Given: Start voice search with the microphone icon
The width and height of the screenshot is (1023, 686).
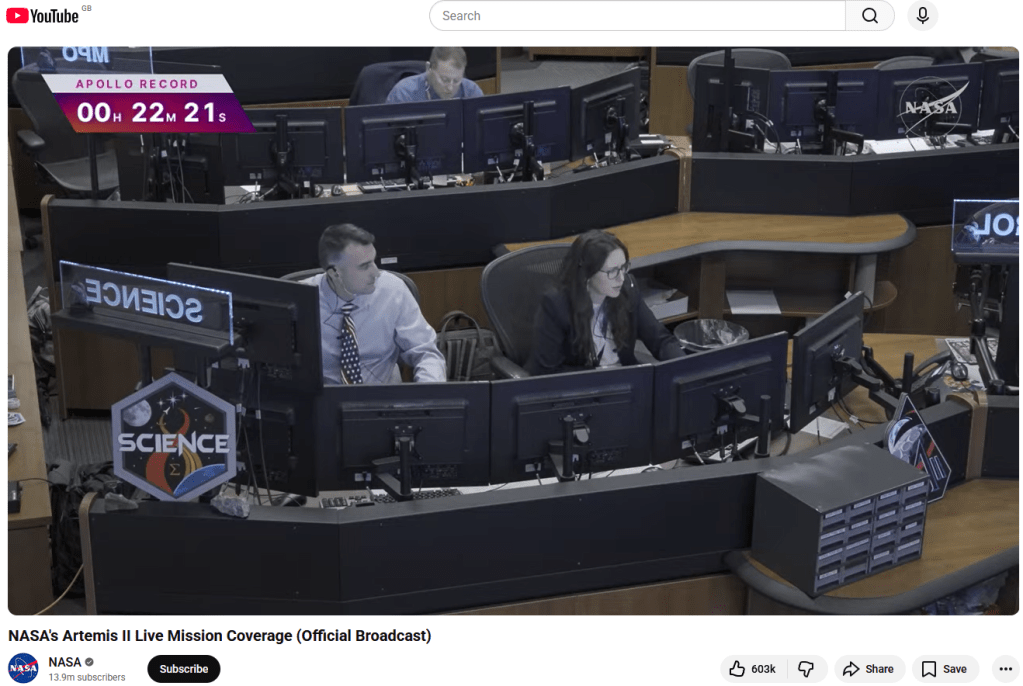Looking at the screenshot, I should point(922,16).
